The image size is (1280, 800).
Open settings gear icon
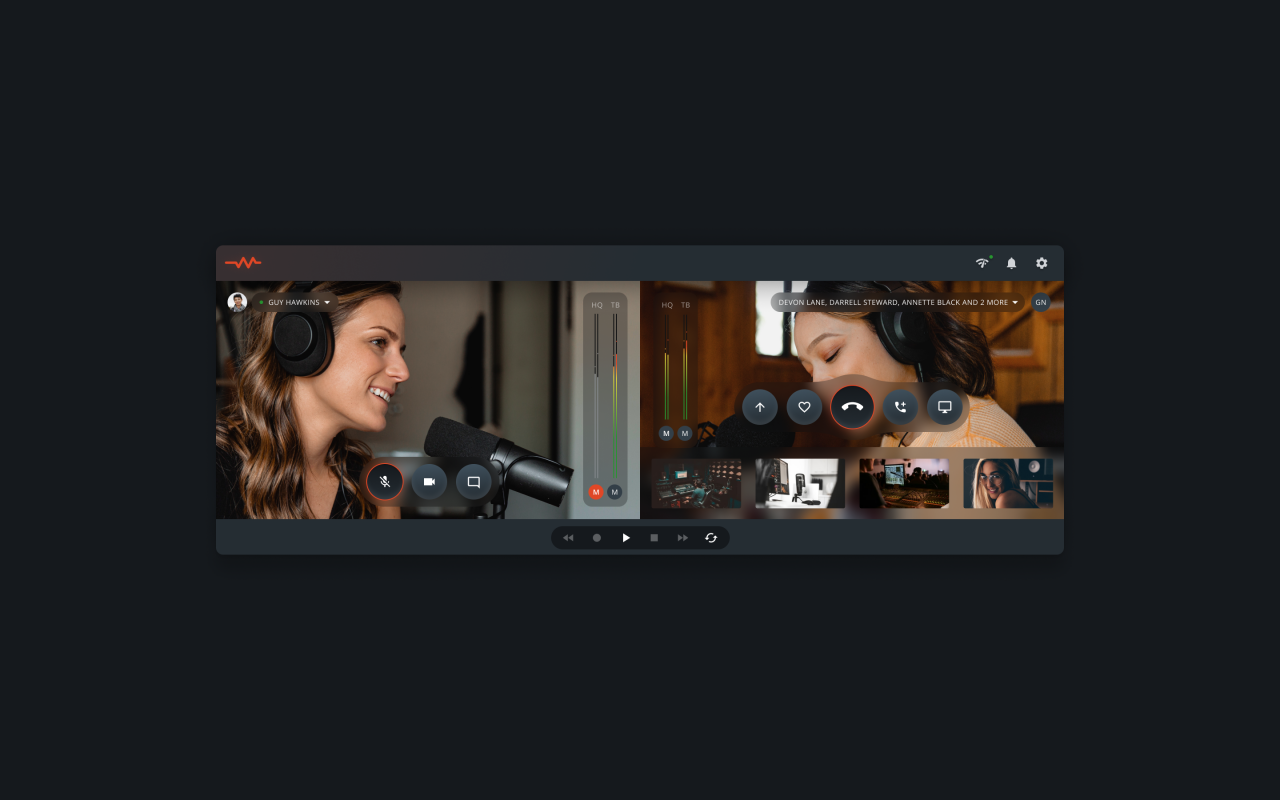coord(1041,263)
